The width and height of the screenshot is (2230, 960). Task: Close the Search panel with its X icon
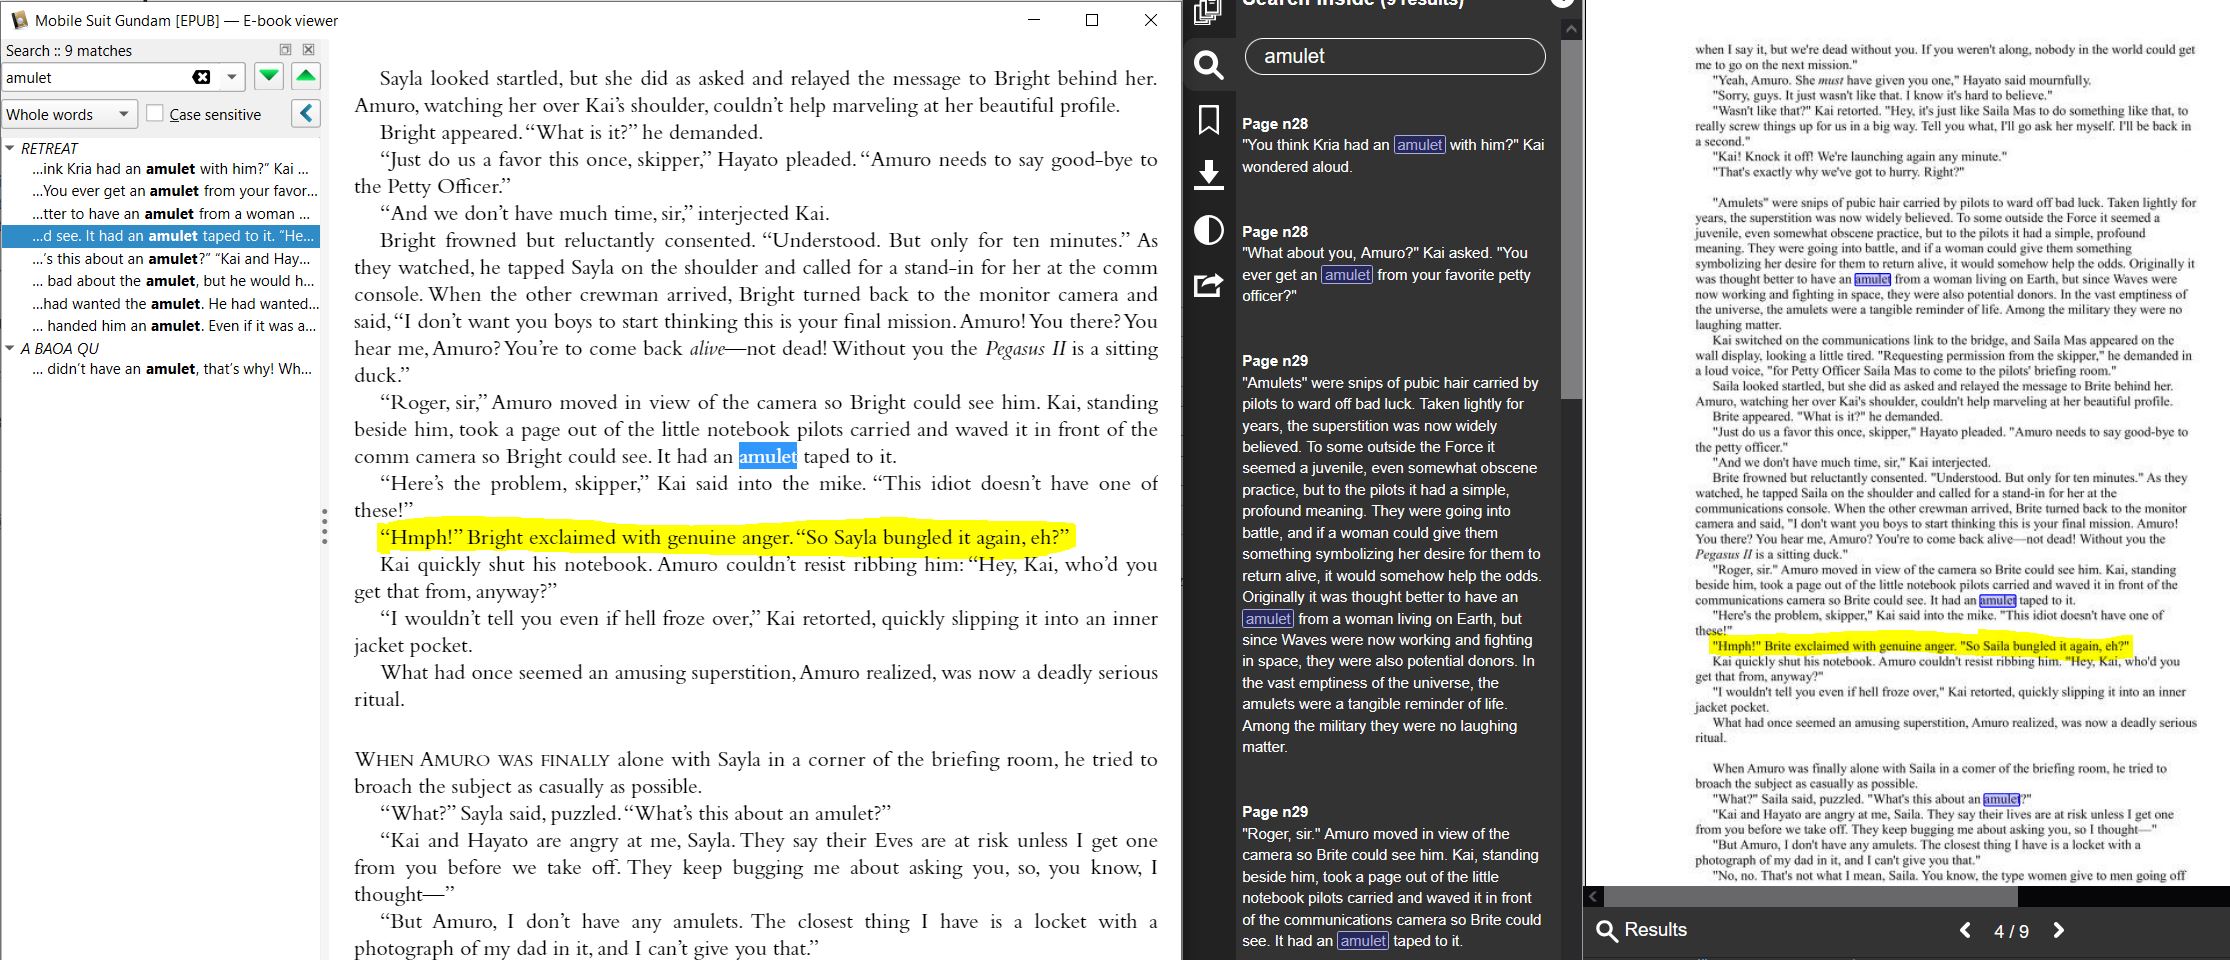tap(309, 50)
